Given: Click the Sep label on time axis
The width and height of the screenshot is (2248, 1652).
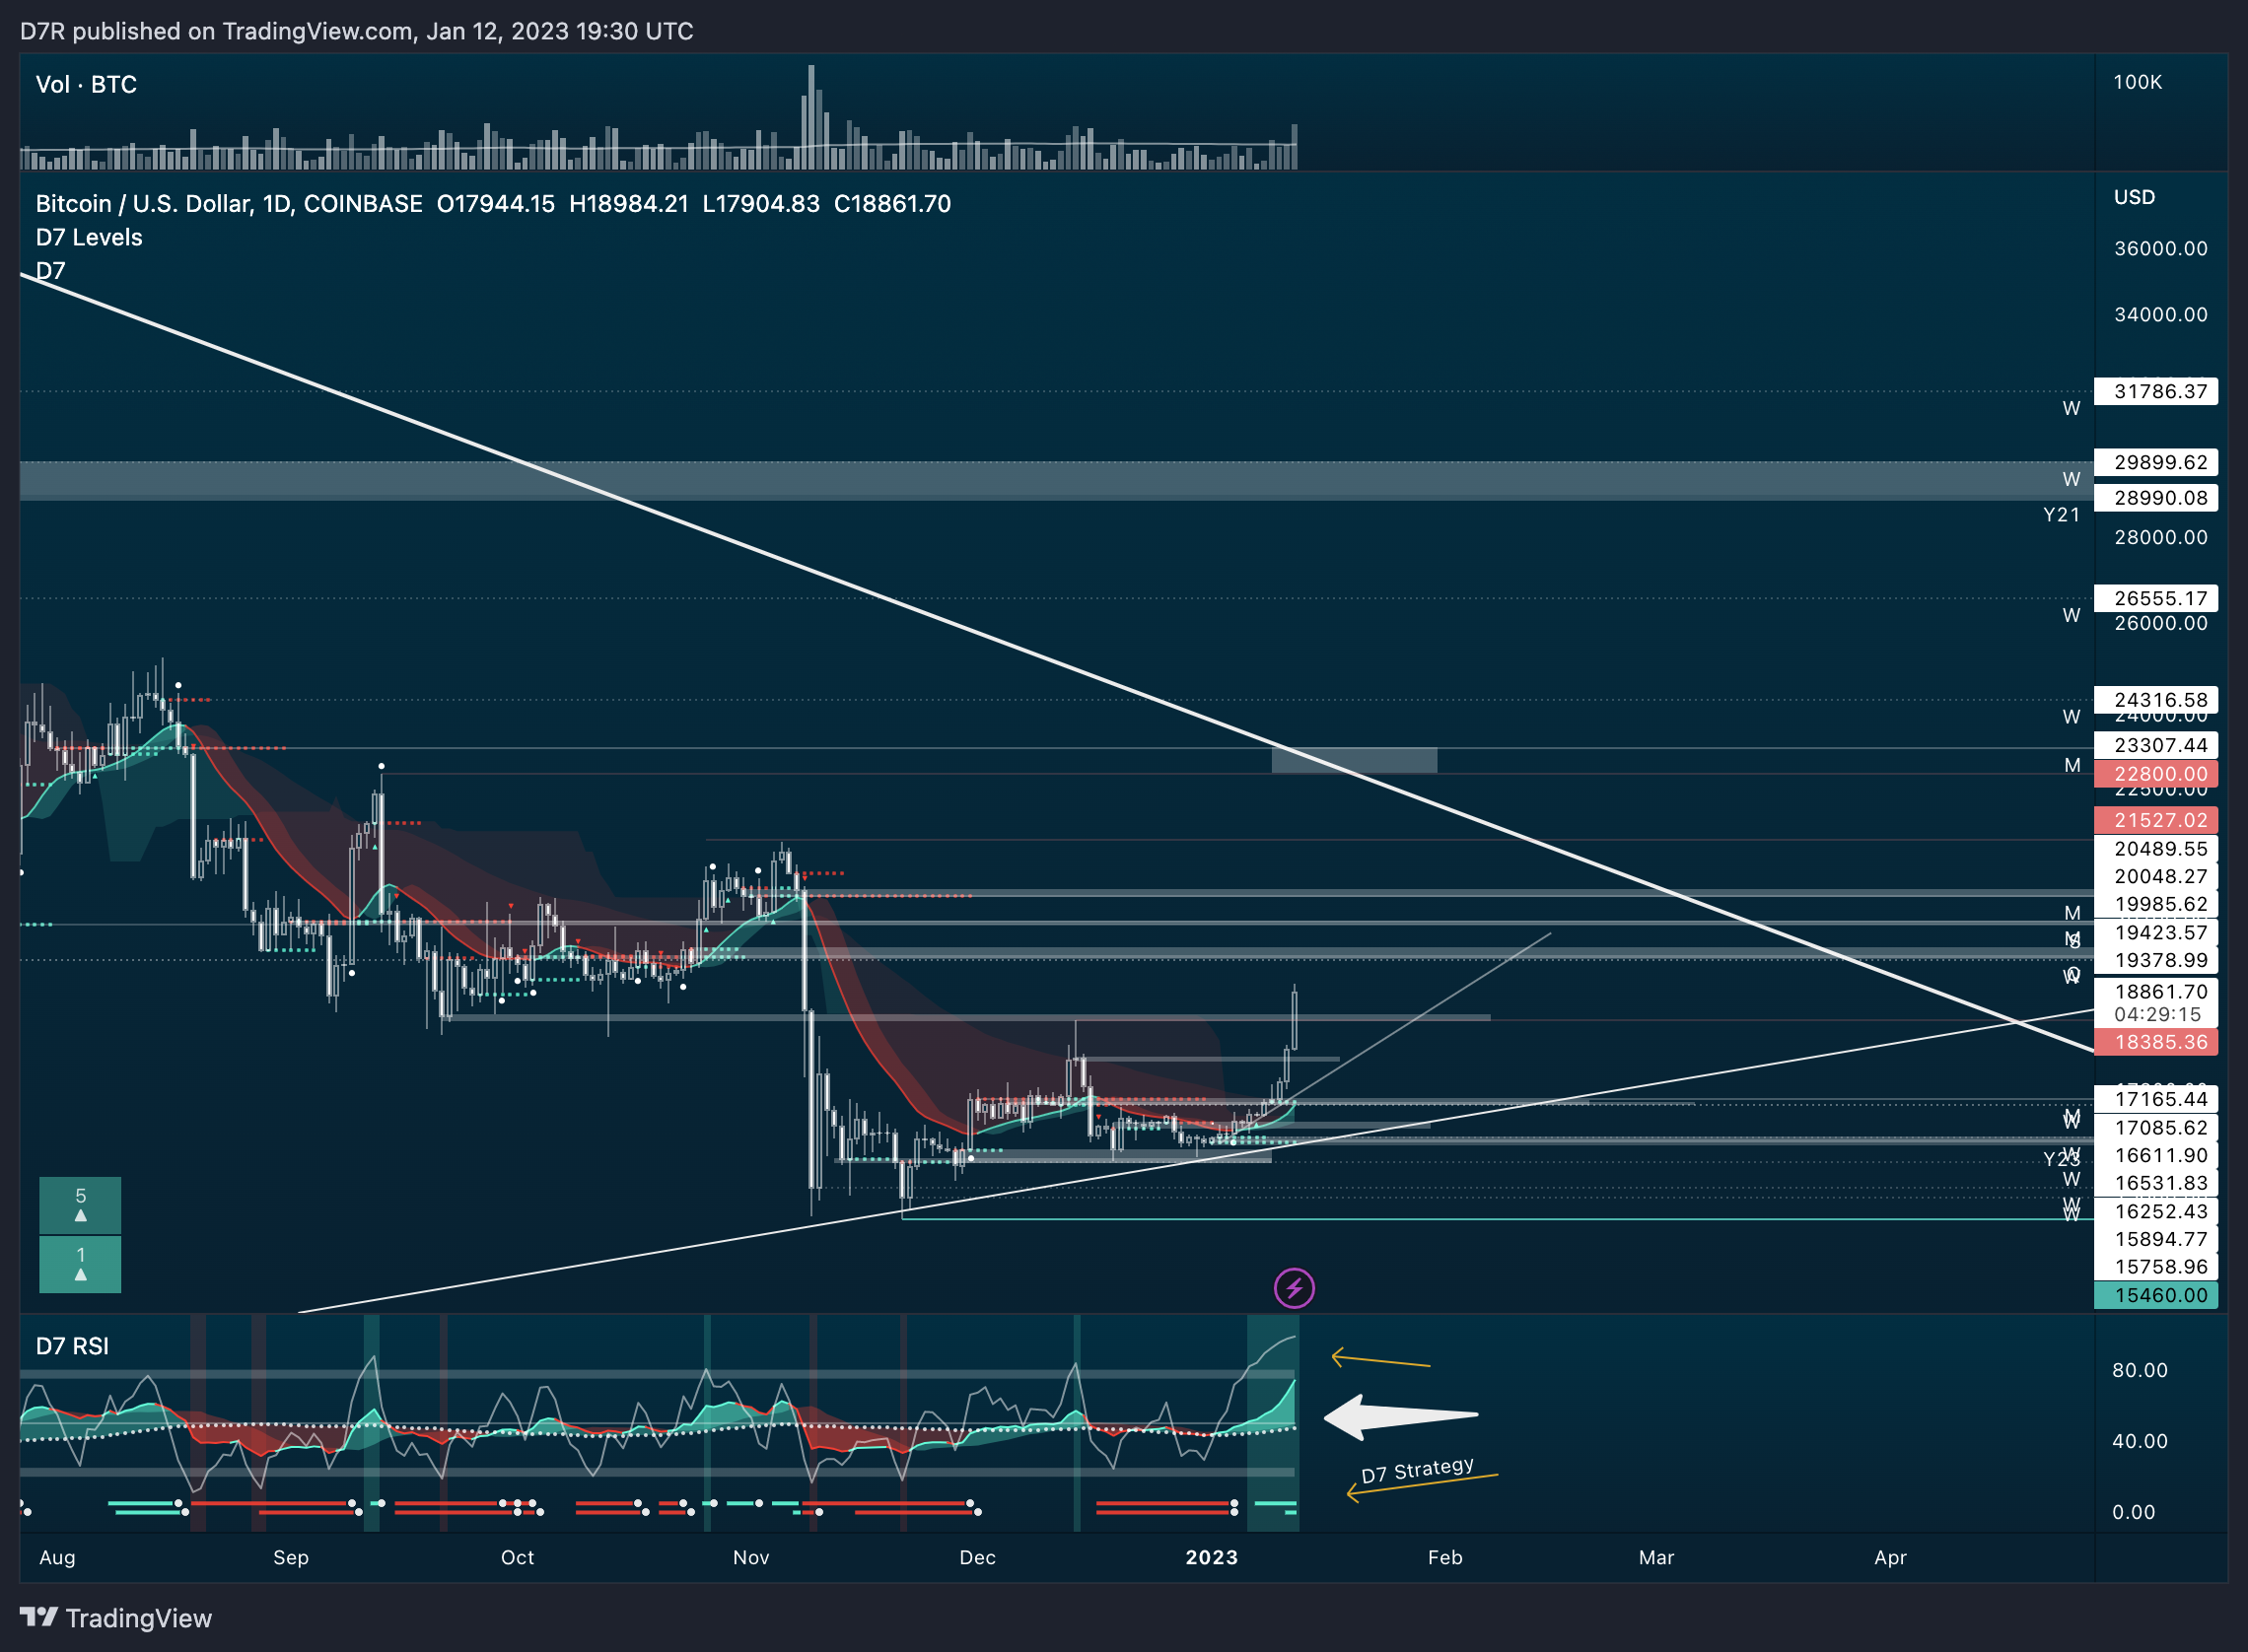Looking at the screenshot, I should [291, 1557].
